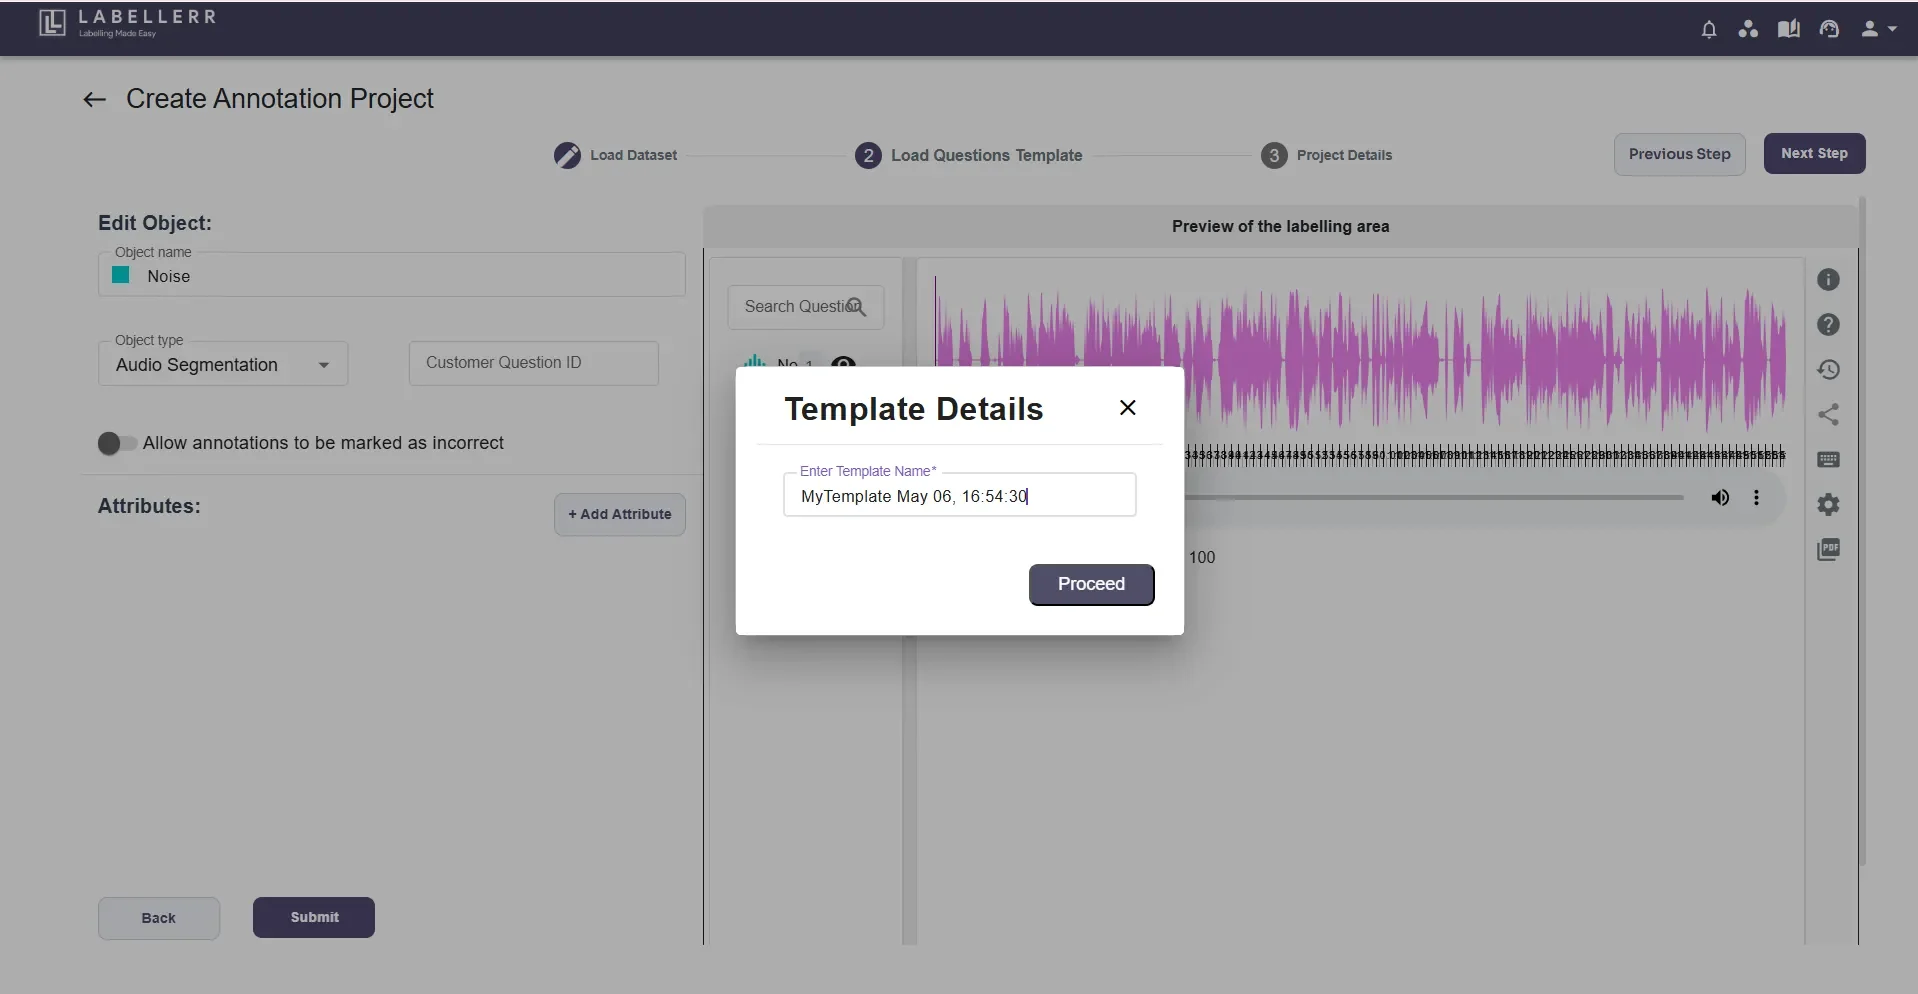The width and height of the screenshot is (1918, 994).
Task: Open the user account menu
Action: (1878, 29)
